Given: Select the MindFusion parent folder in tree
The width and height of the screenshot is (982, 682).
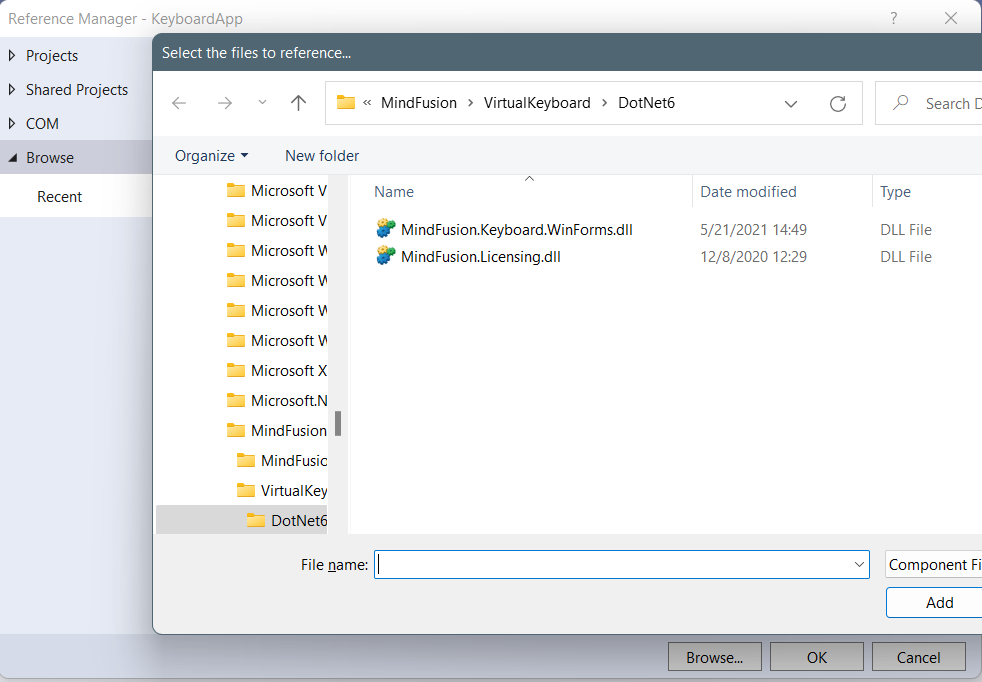Looking at the screenshot, I should tap(289, 431).
